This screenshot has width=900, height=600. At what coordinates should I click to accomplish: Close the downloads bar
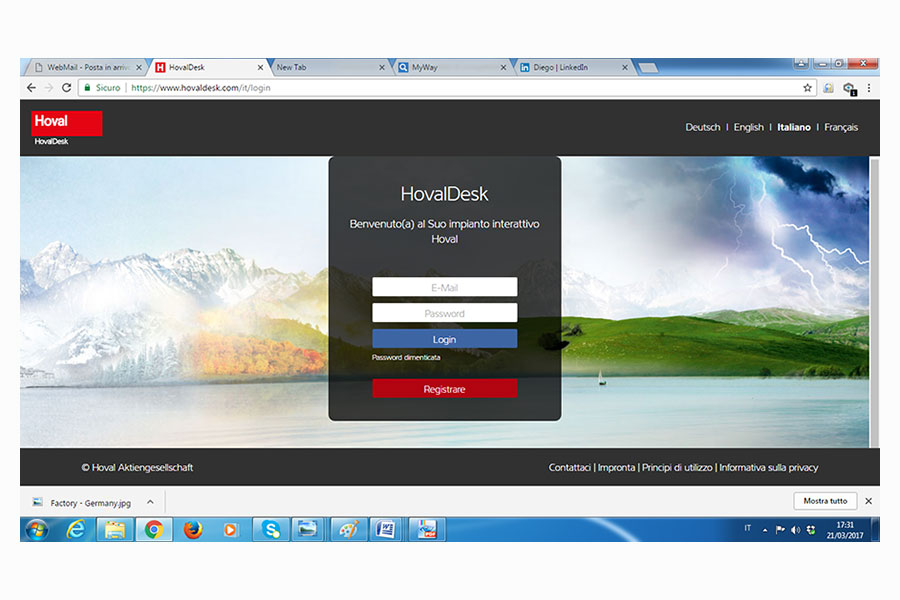(x=868, y=501)
